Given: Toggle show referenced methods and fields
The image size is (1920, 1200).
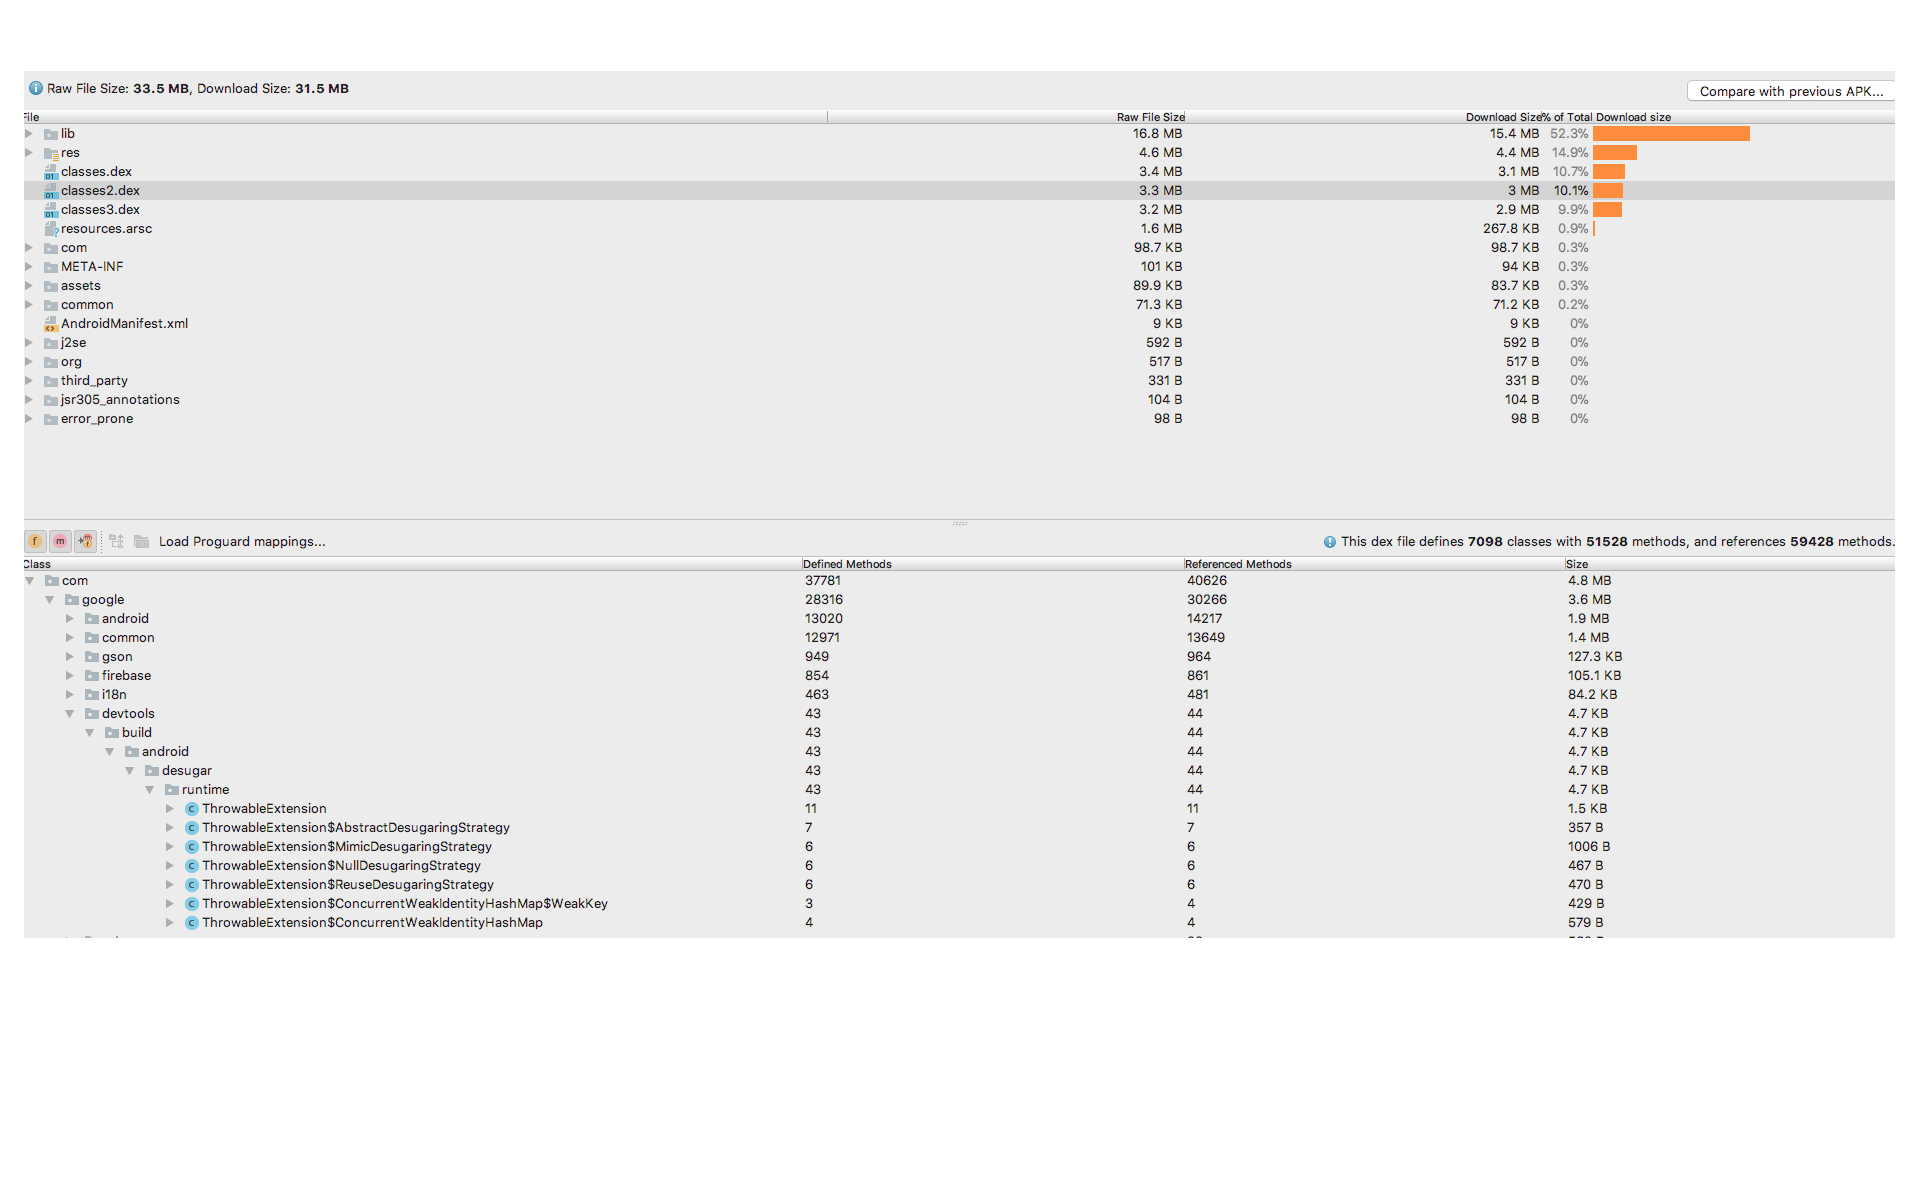Looking at the screenshot, I should [86, 541].
